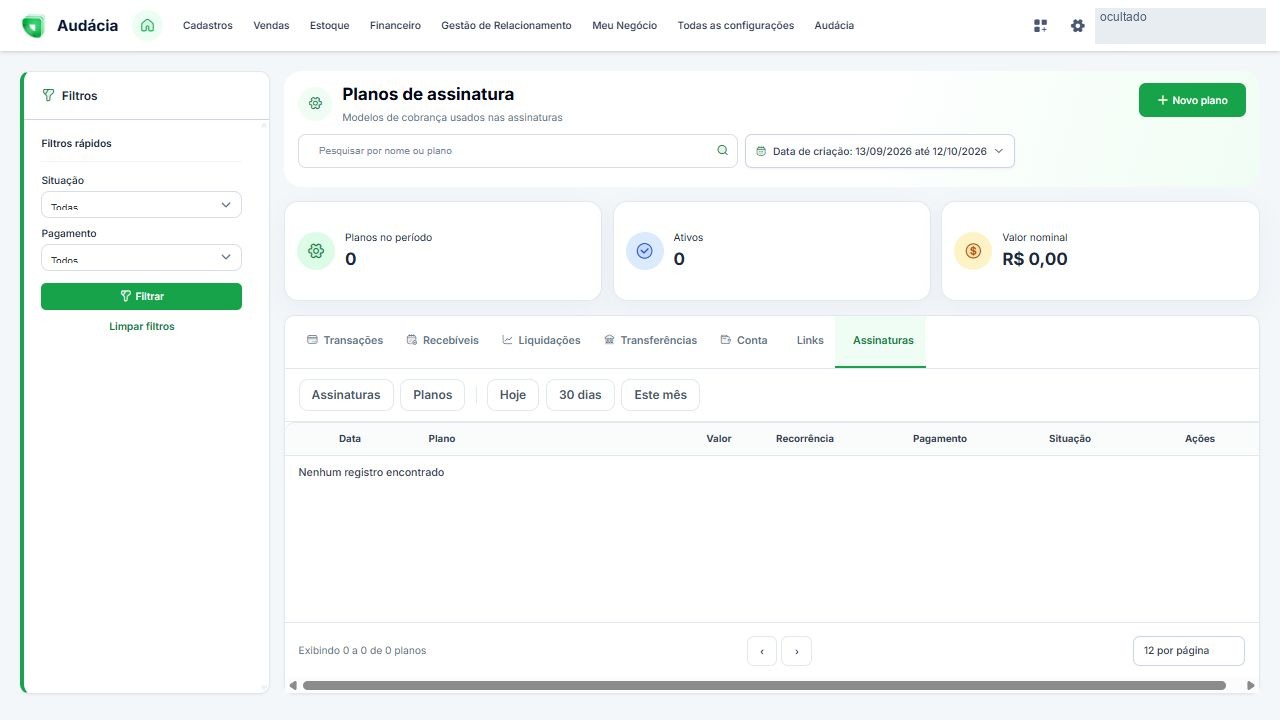1280x720 pixels.
Task: Open the Estoque menu
Action: pyautogui.click(x=330, y=26)
